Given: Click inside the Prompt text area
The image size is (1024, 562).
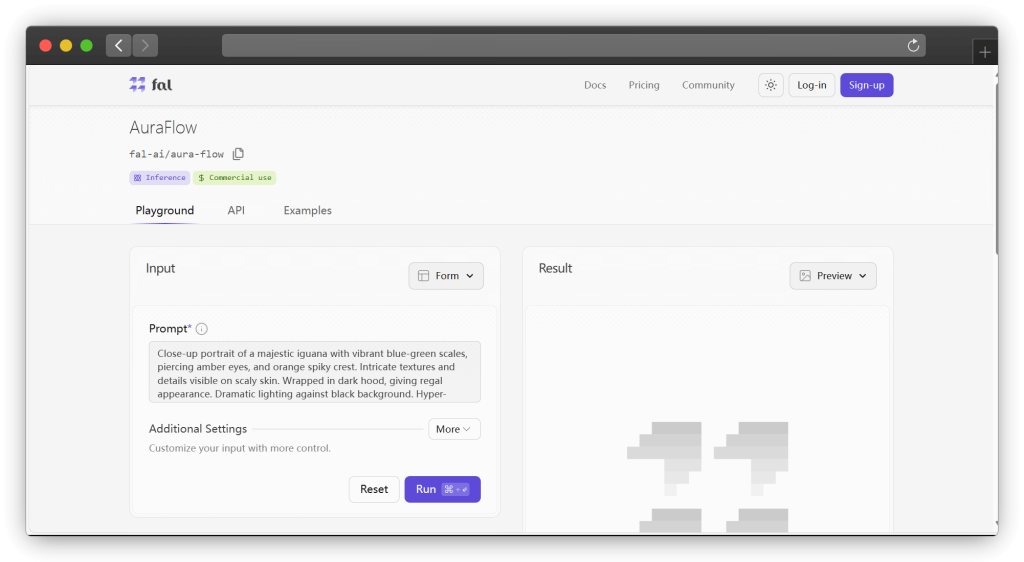Looking at the screenshot, I should pyautogui.click(x=314, y=372).
